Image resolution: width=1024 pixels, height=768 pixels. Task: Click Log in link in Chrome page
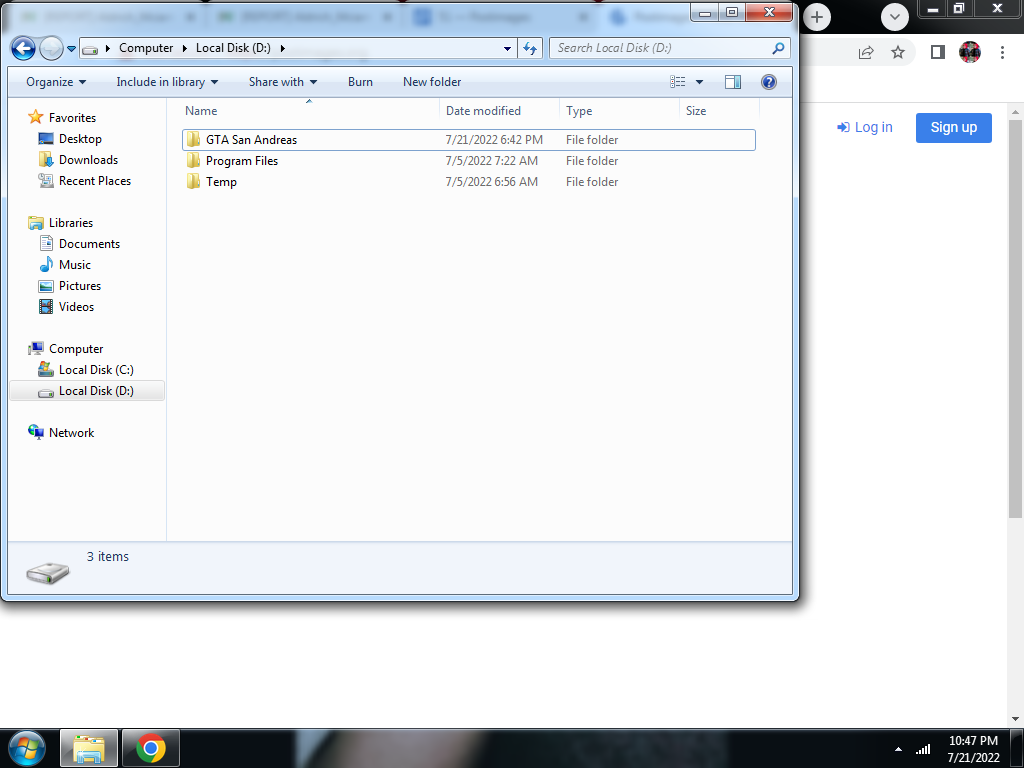865,127
